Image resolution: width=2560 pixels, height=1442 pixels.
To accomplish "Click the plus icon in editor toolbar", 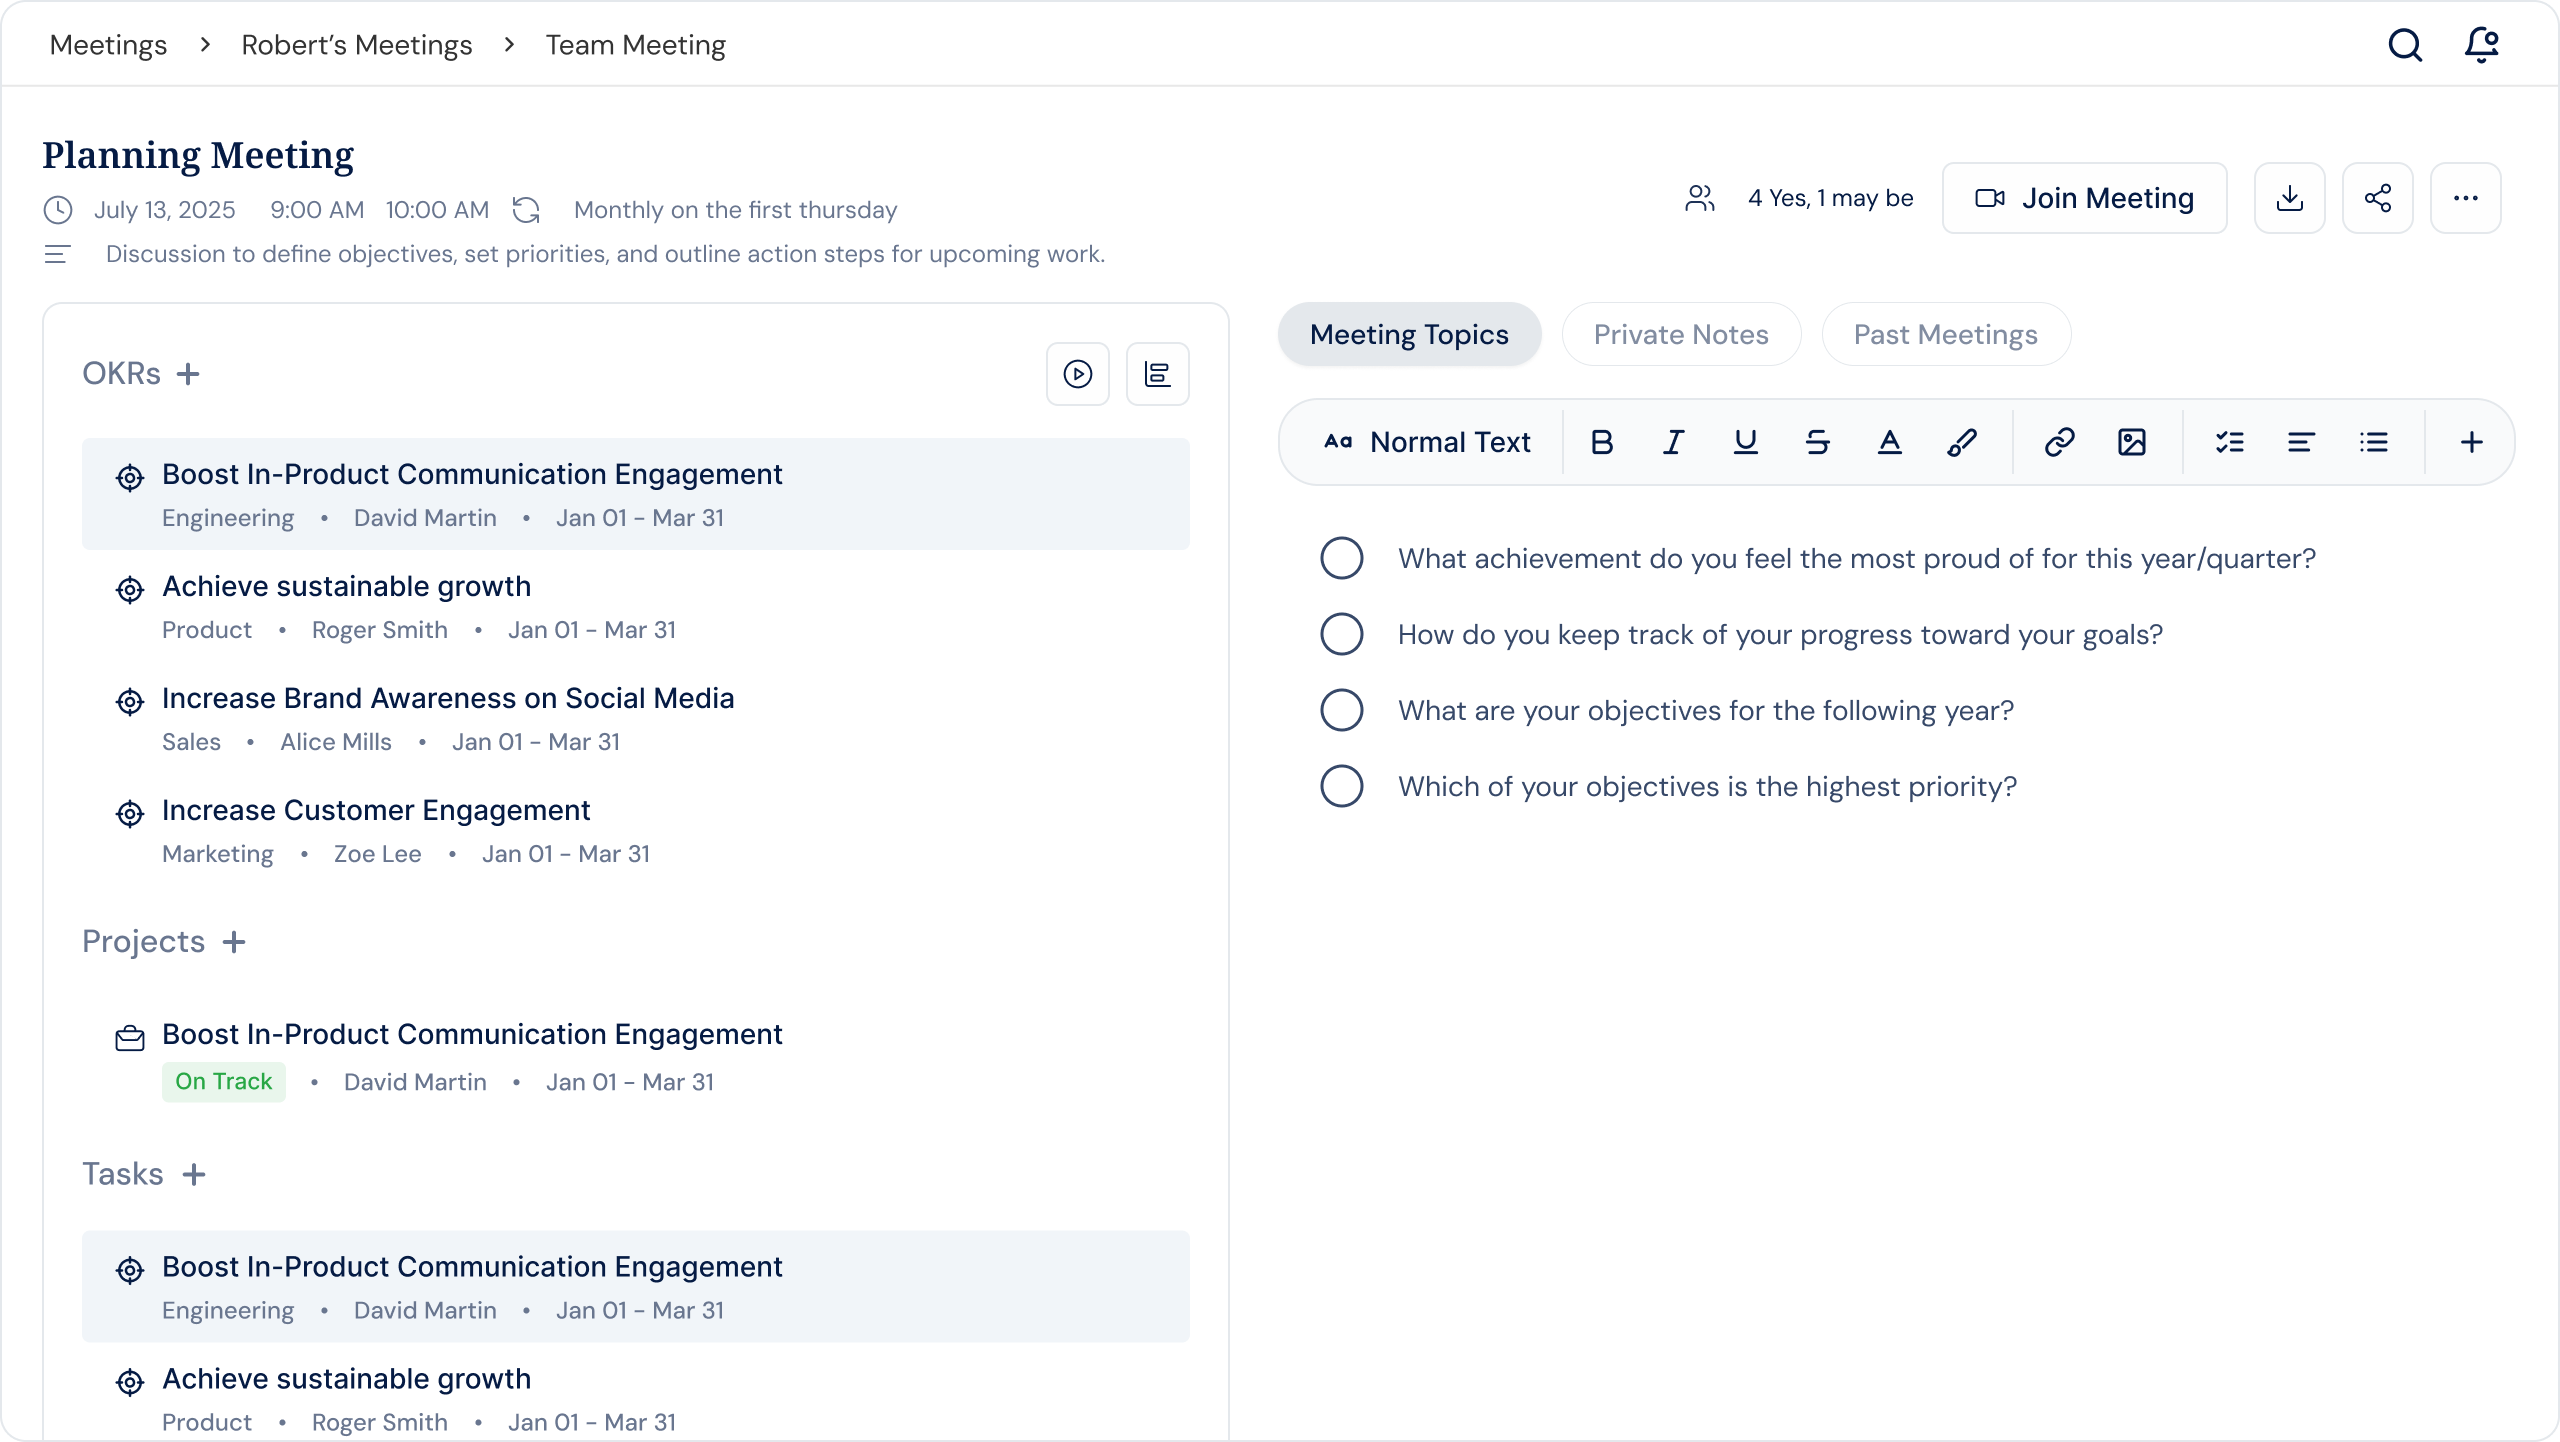I will tap(2471, 442).
